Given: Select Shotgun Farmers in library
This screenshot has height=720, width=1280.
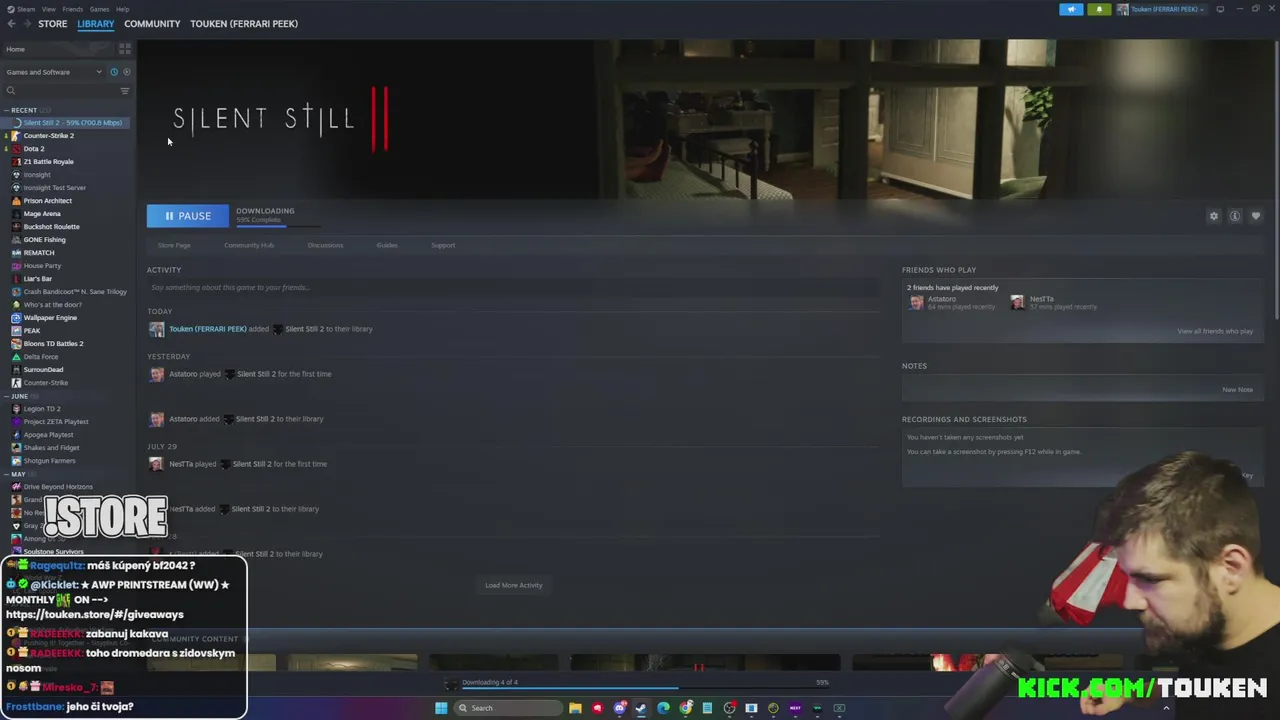Looking at the screenshot, I should tap(49, 461).
